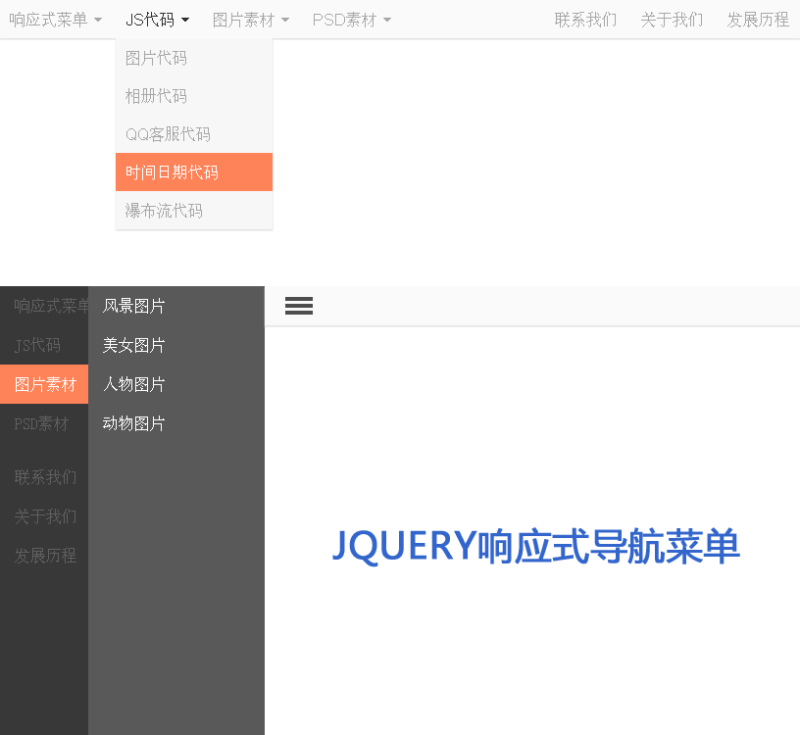Click the 联系我们 link
This screenshot has width=800, height=735.
pyautogui.click(x=584, y=19)
